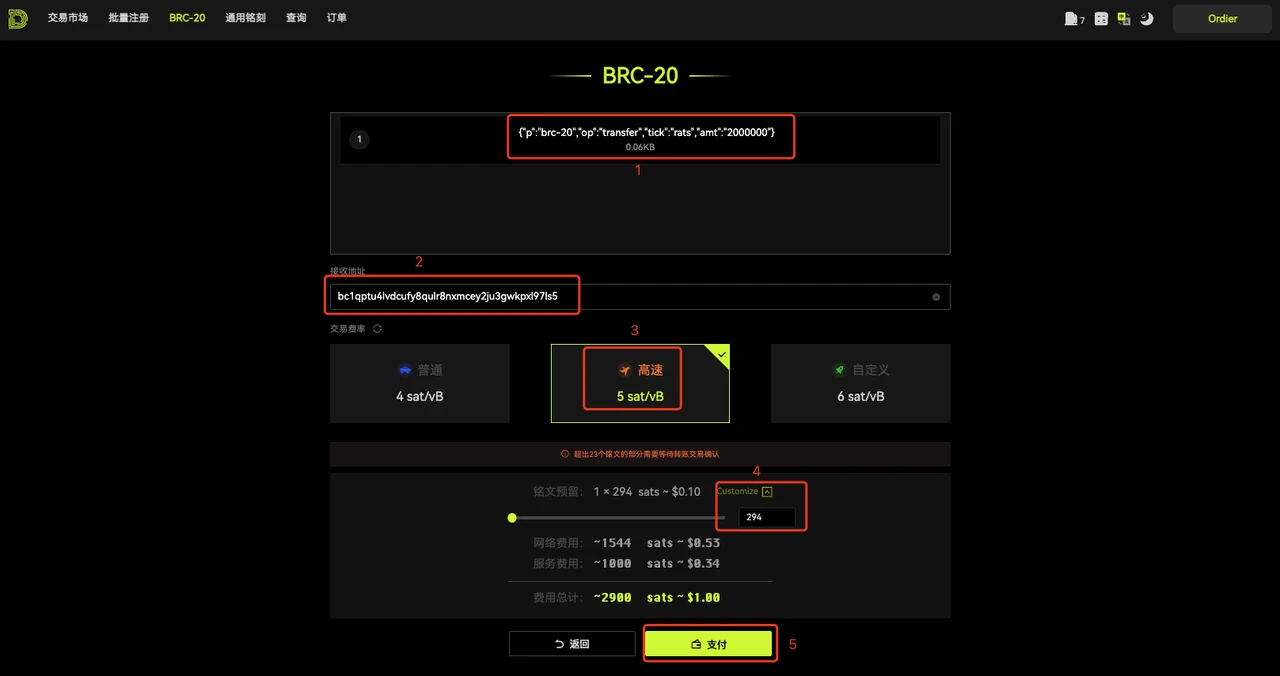
Task: Keep 高速 fee selected by clicking its card
Action: coord(640,383)
